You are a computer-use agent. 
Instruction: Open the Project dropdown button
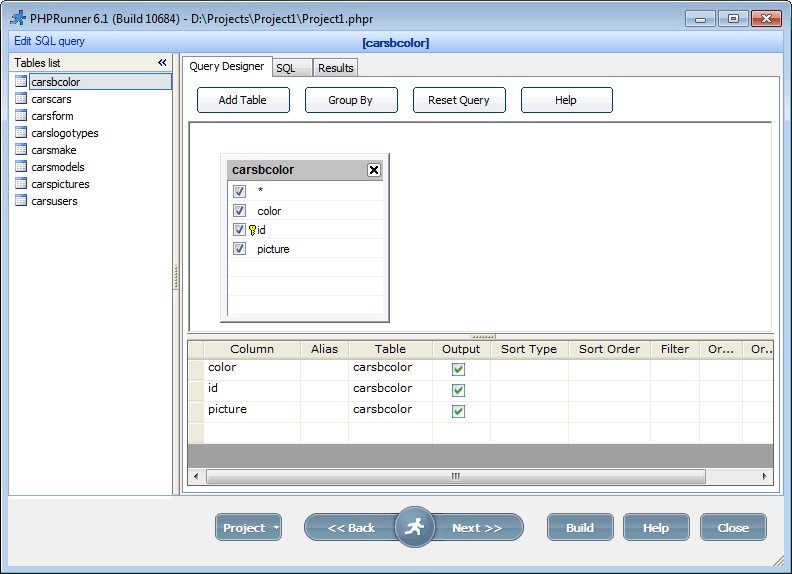point(249,528)
